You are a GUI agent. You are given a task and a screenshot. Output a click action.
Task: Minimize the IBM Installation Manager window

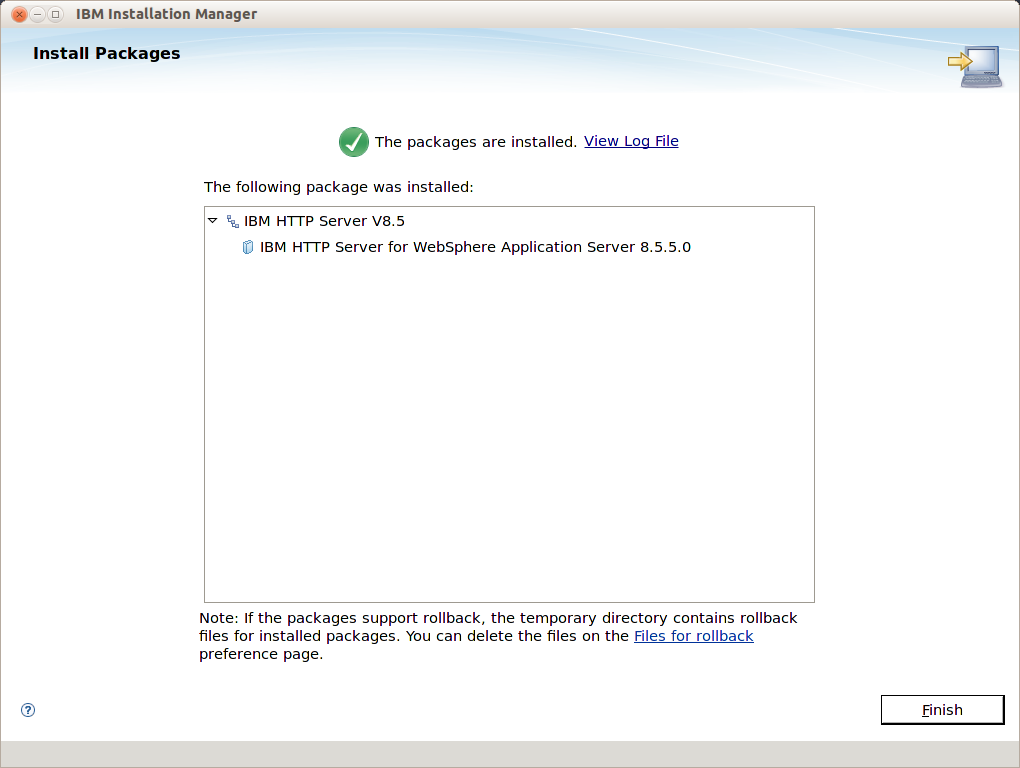(x=38, y=14)
